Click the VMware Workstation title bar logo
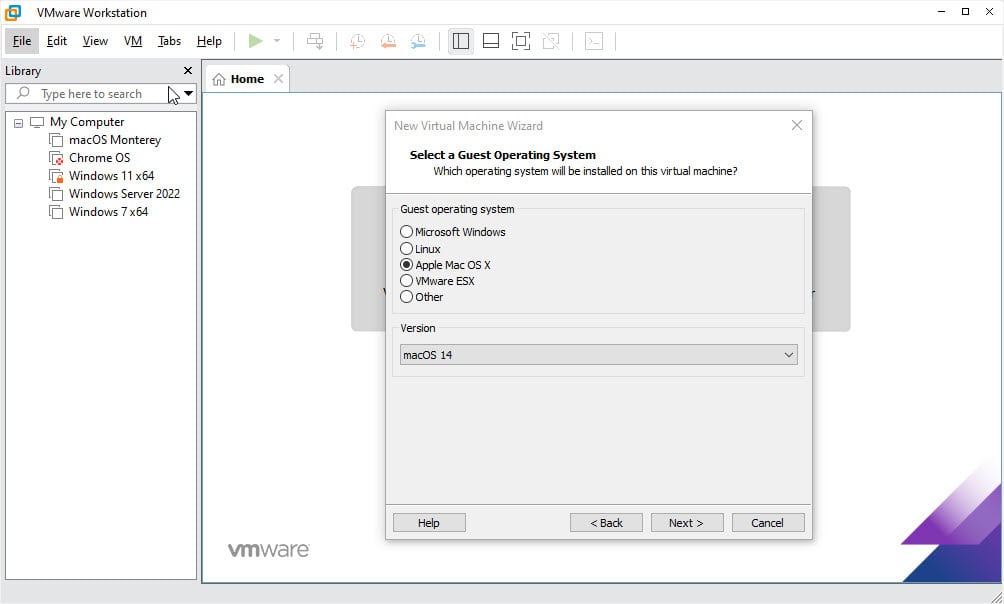 pyautogui.click(x=13, y=12)
